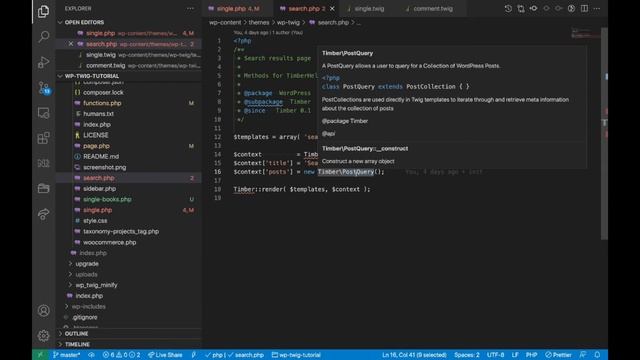Open .gitignore in file tree
This screenshot has height=360, width=640.
pos(85,317)
